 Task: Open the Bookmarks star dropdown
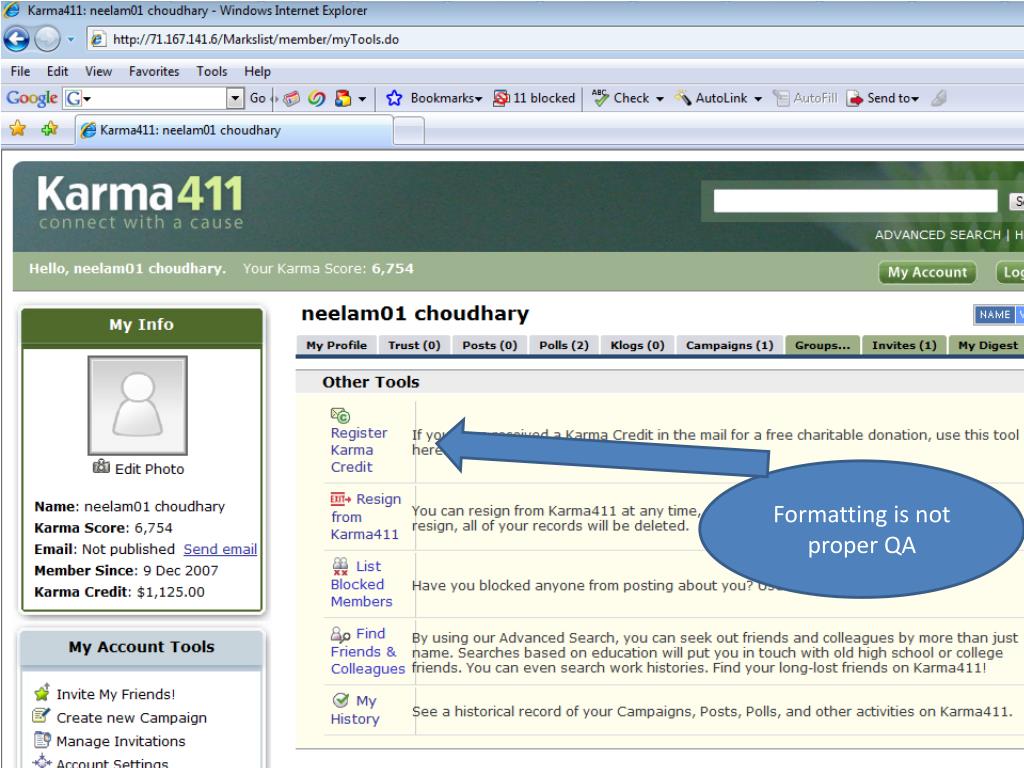point(434,98)
